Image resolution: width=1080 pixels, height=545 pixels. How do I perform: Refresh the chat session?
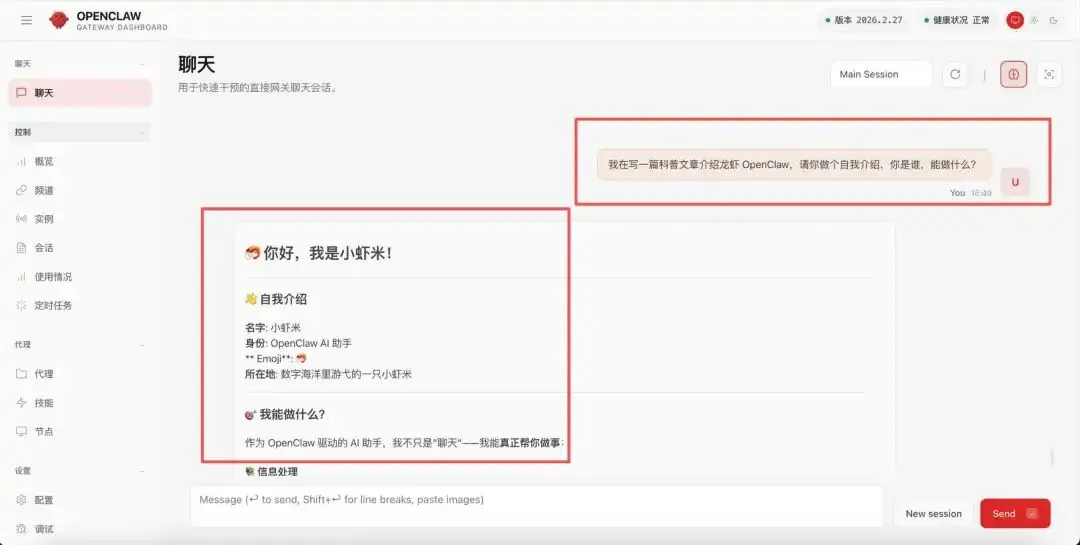click(955, 74)
